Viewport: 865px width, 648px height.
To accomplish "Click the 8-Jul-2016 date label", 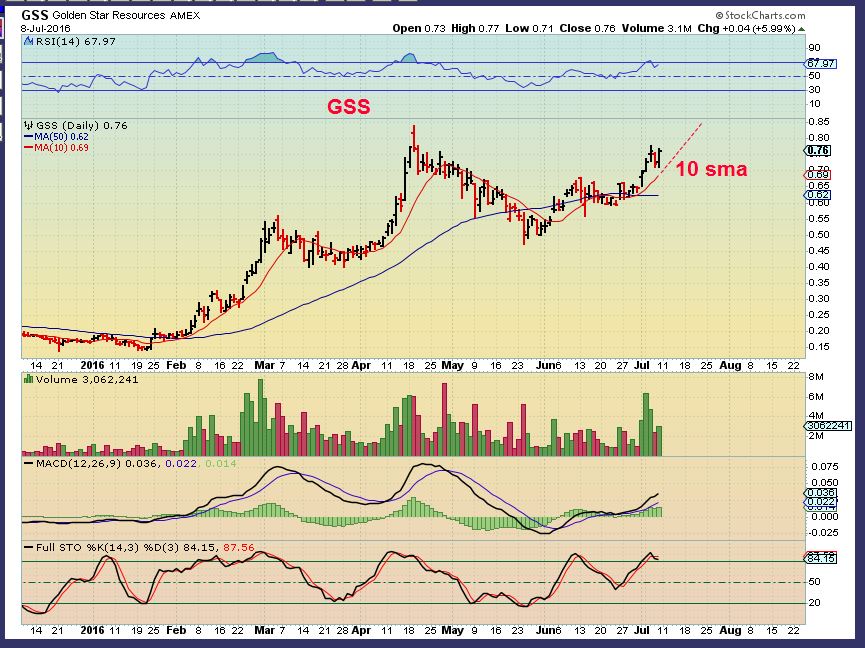I will pos(46,29).
